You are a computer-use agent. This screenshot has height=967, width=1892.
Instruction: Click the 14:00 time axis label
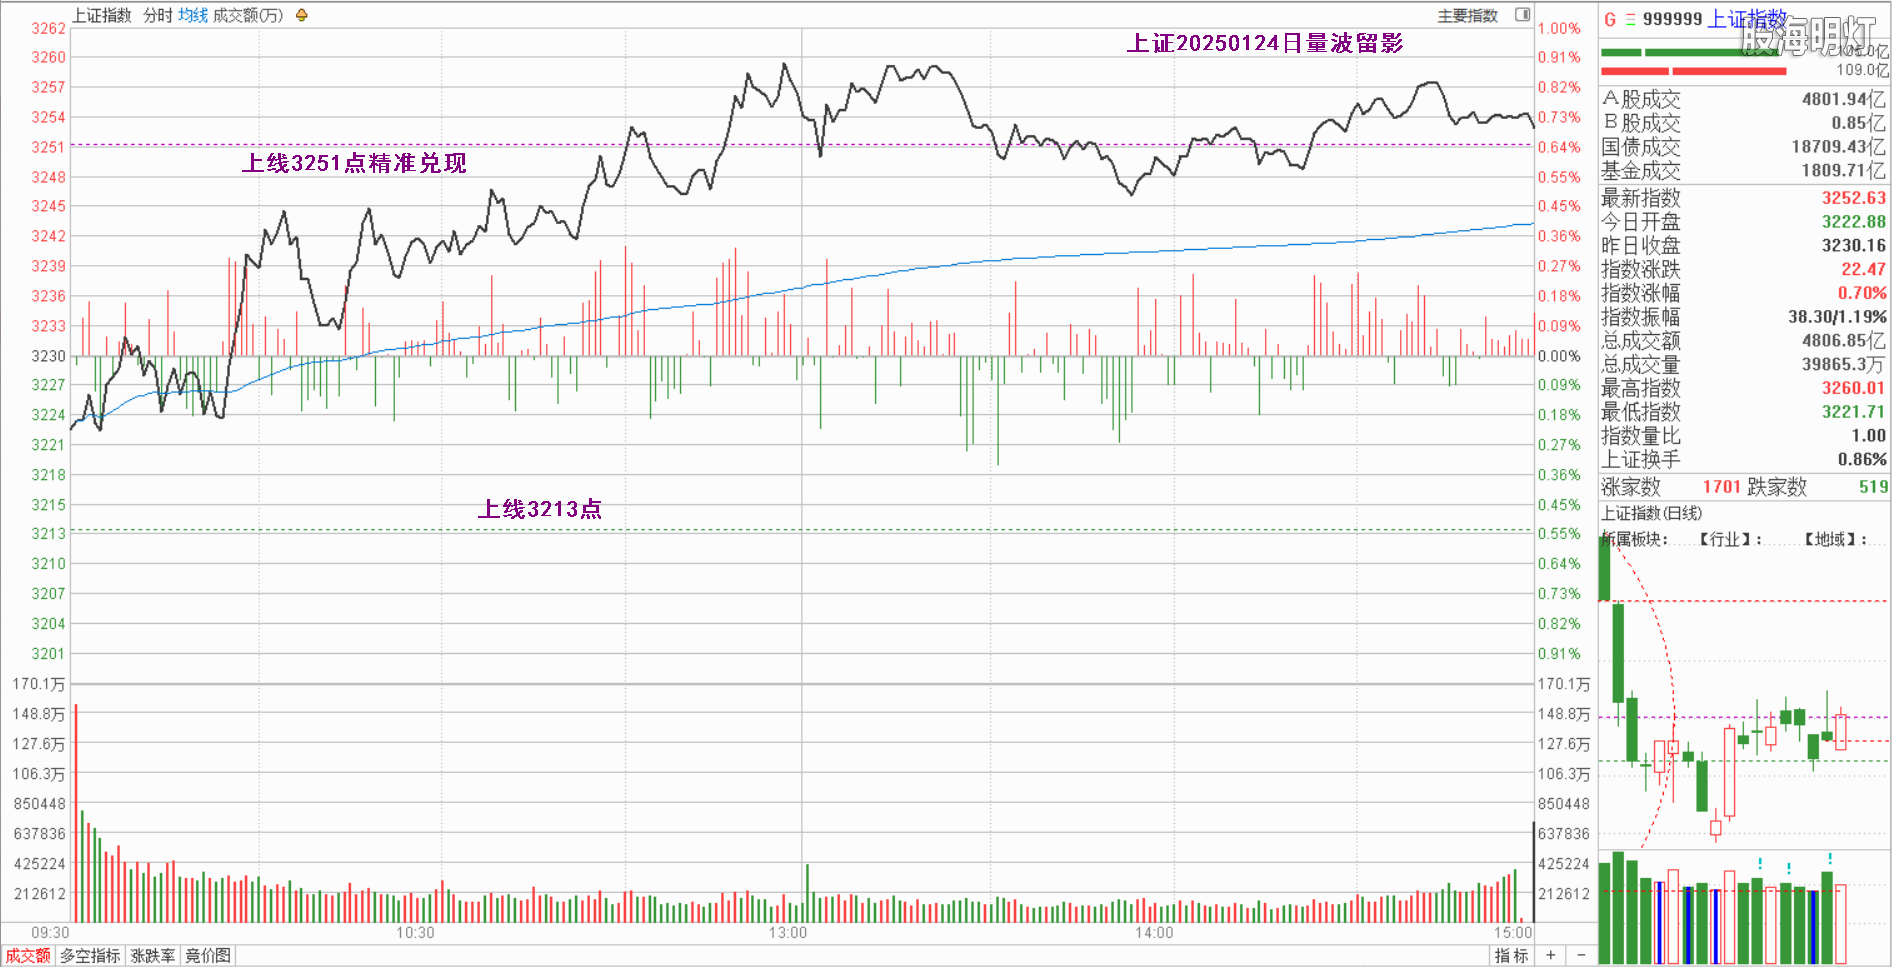pyautogui.click(x=1154, y=933)
